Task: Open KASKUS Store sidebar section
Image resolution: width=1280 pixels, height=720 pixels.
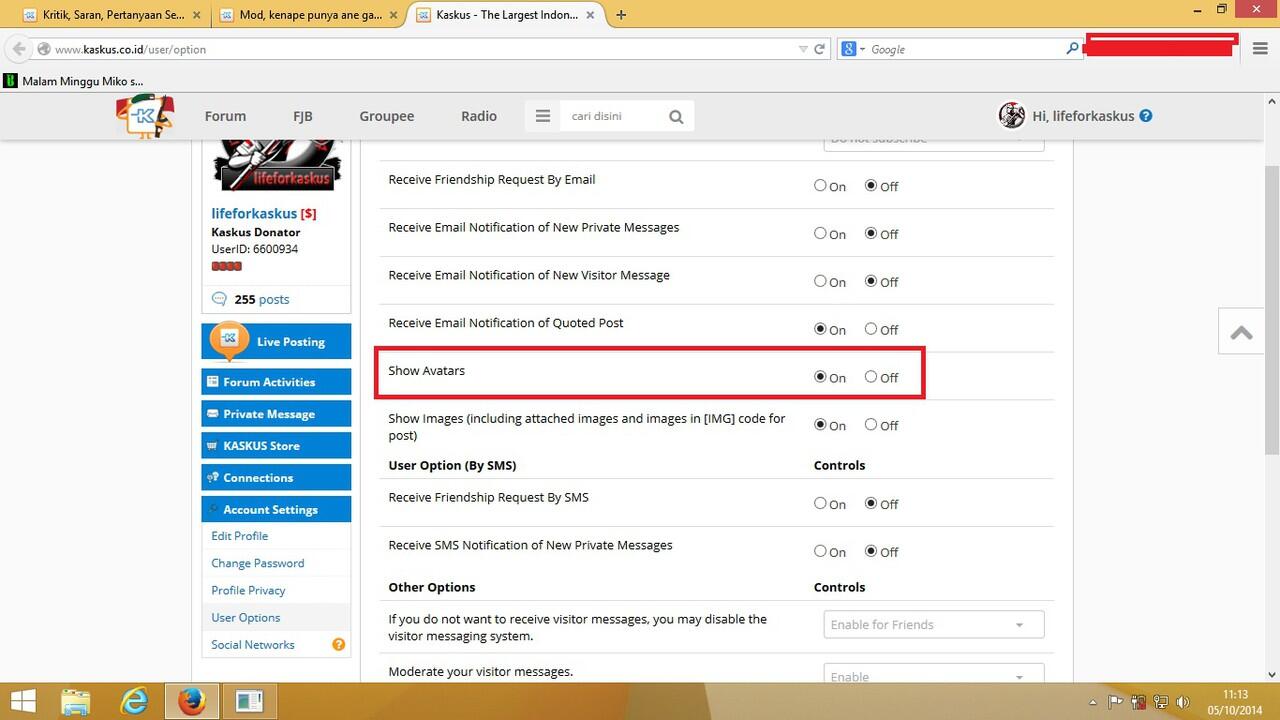Action: click(276, 446)
